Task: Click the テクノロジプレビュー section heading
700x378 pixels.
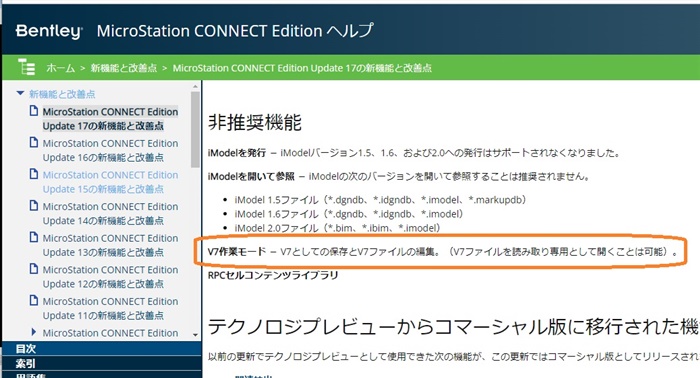Action: coord(453,327)
